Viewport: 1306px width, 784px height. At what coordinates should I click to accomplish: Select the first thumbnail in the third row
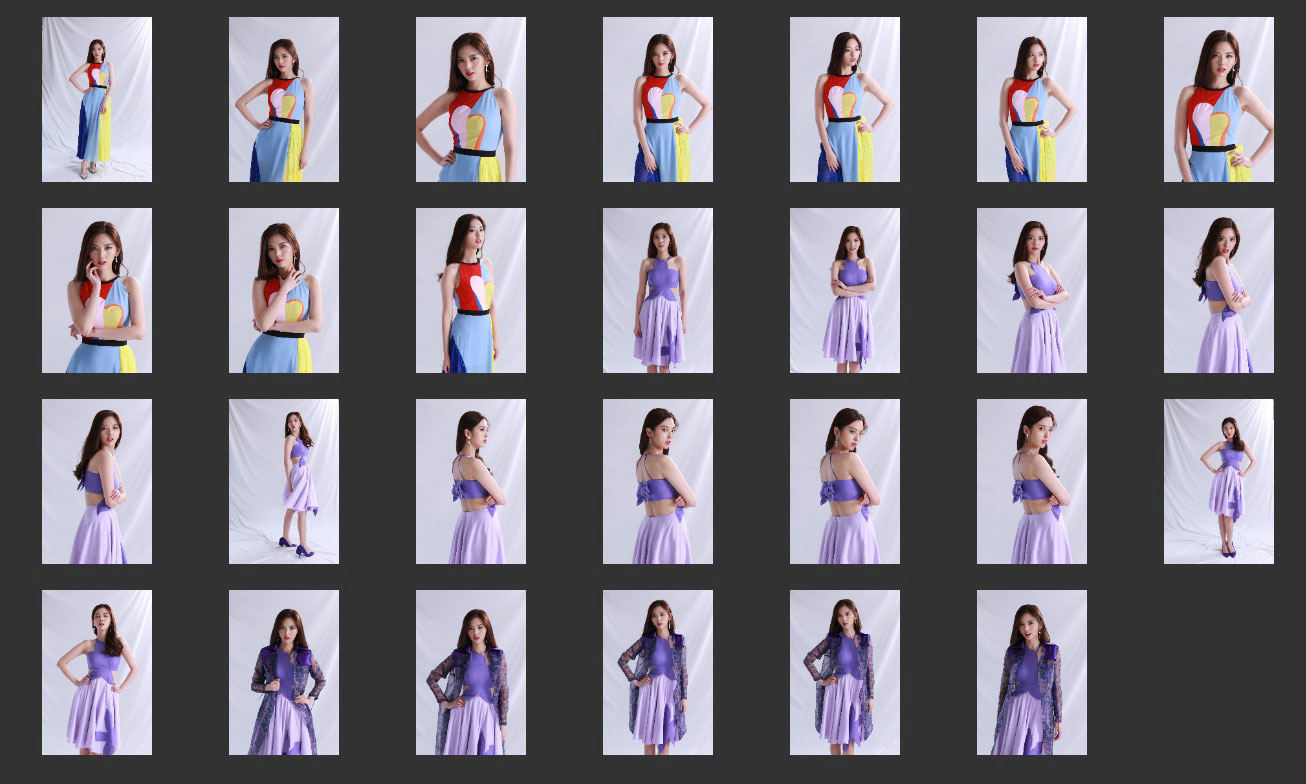pos(97,481)
